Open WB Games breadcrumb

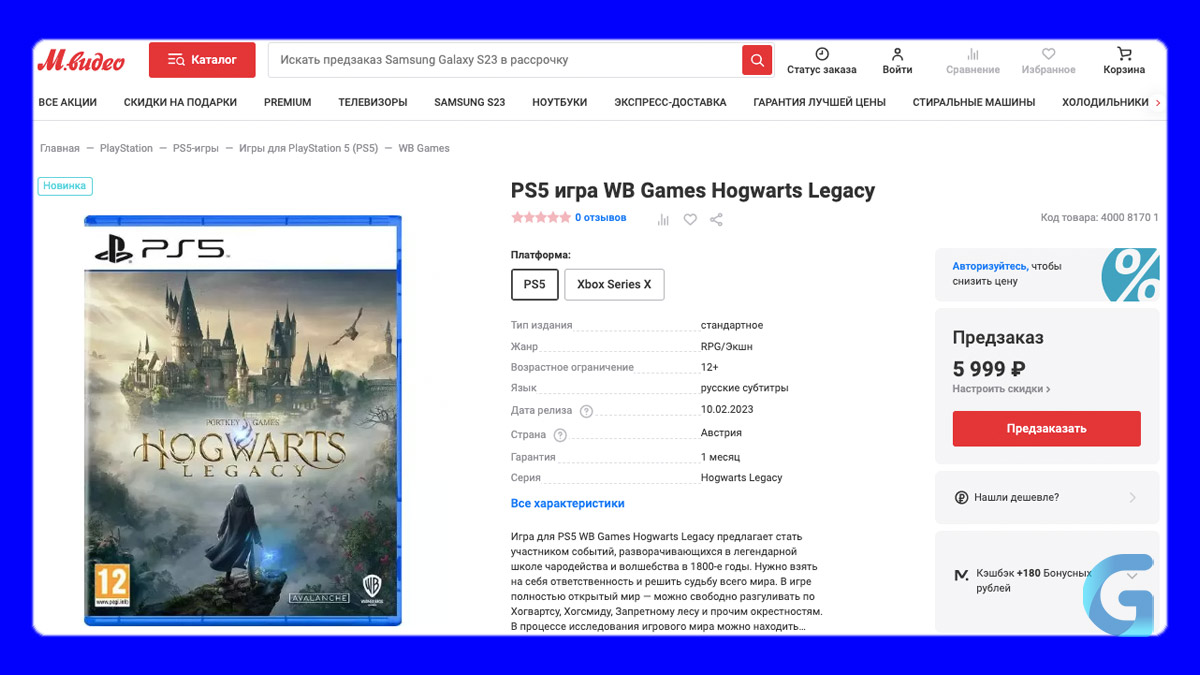[x=424, y=148]
